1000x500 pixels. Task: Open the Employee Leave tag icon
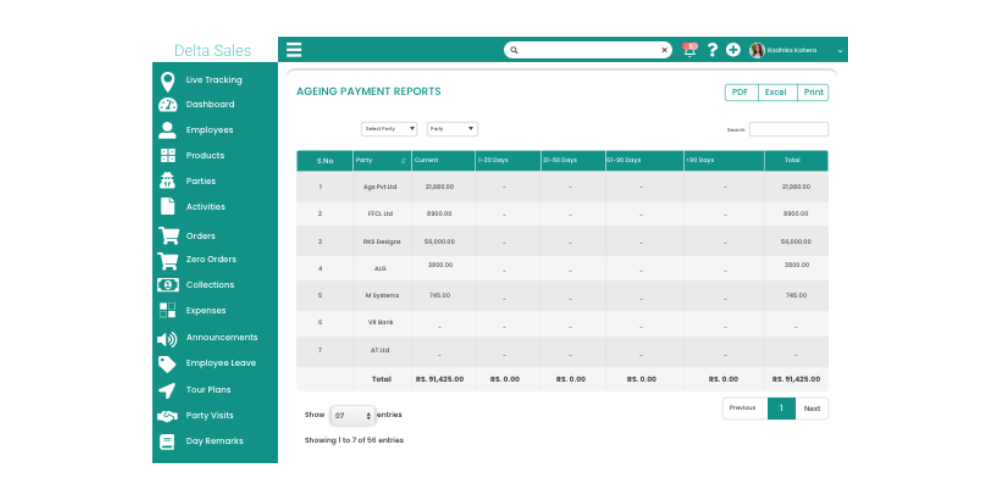(x=167, y=364)
